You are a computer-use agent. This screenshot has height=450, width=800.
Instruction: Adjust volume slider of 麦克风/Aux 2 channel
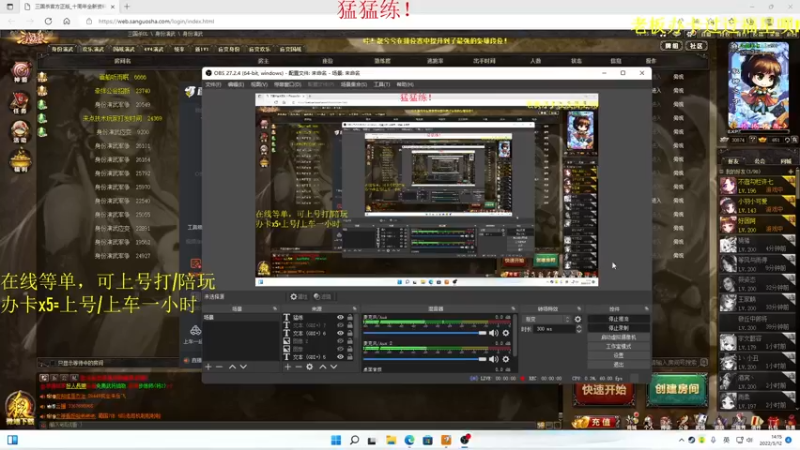pyautogui.click(x=424, y=359)
